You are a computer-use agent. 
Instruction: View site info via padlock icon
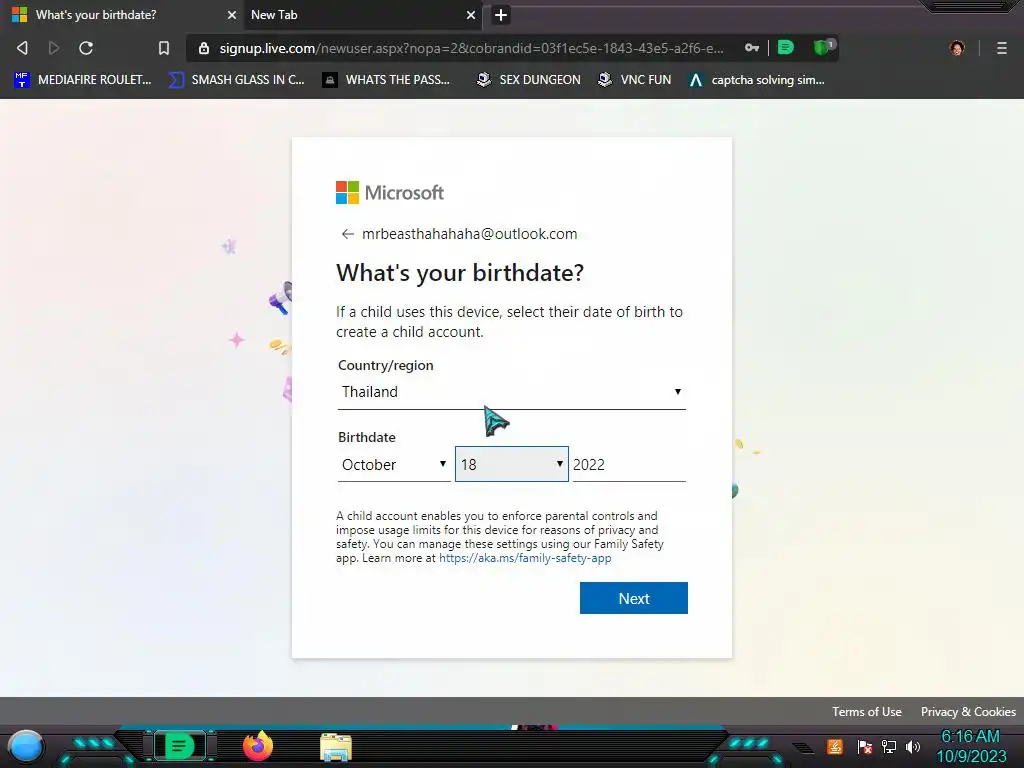click(x=204, y=48)
